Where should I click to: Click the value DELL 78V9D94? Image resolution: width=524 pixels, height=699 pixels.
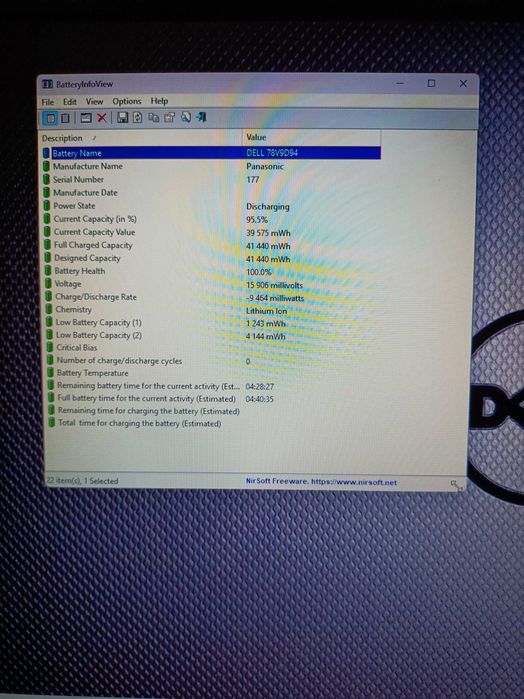(272, 152)
